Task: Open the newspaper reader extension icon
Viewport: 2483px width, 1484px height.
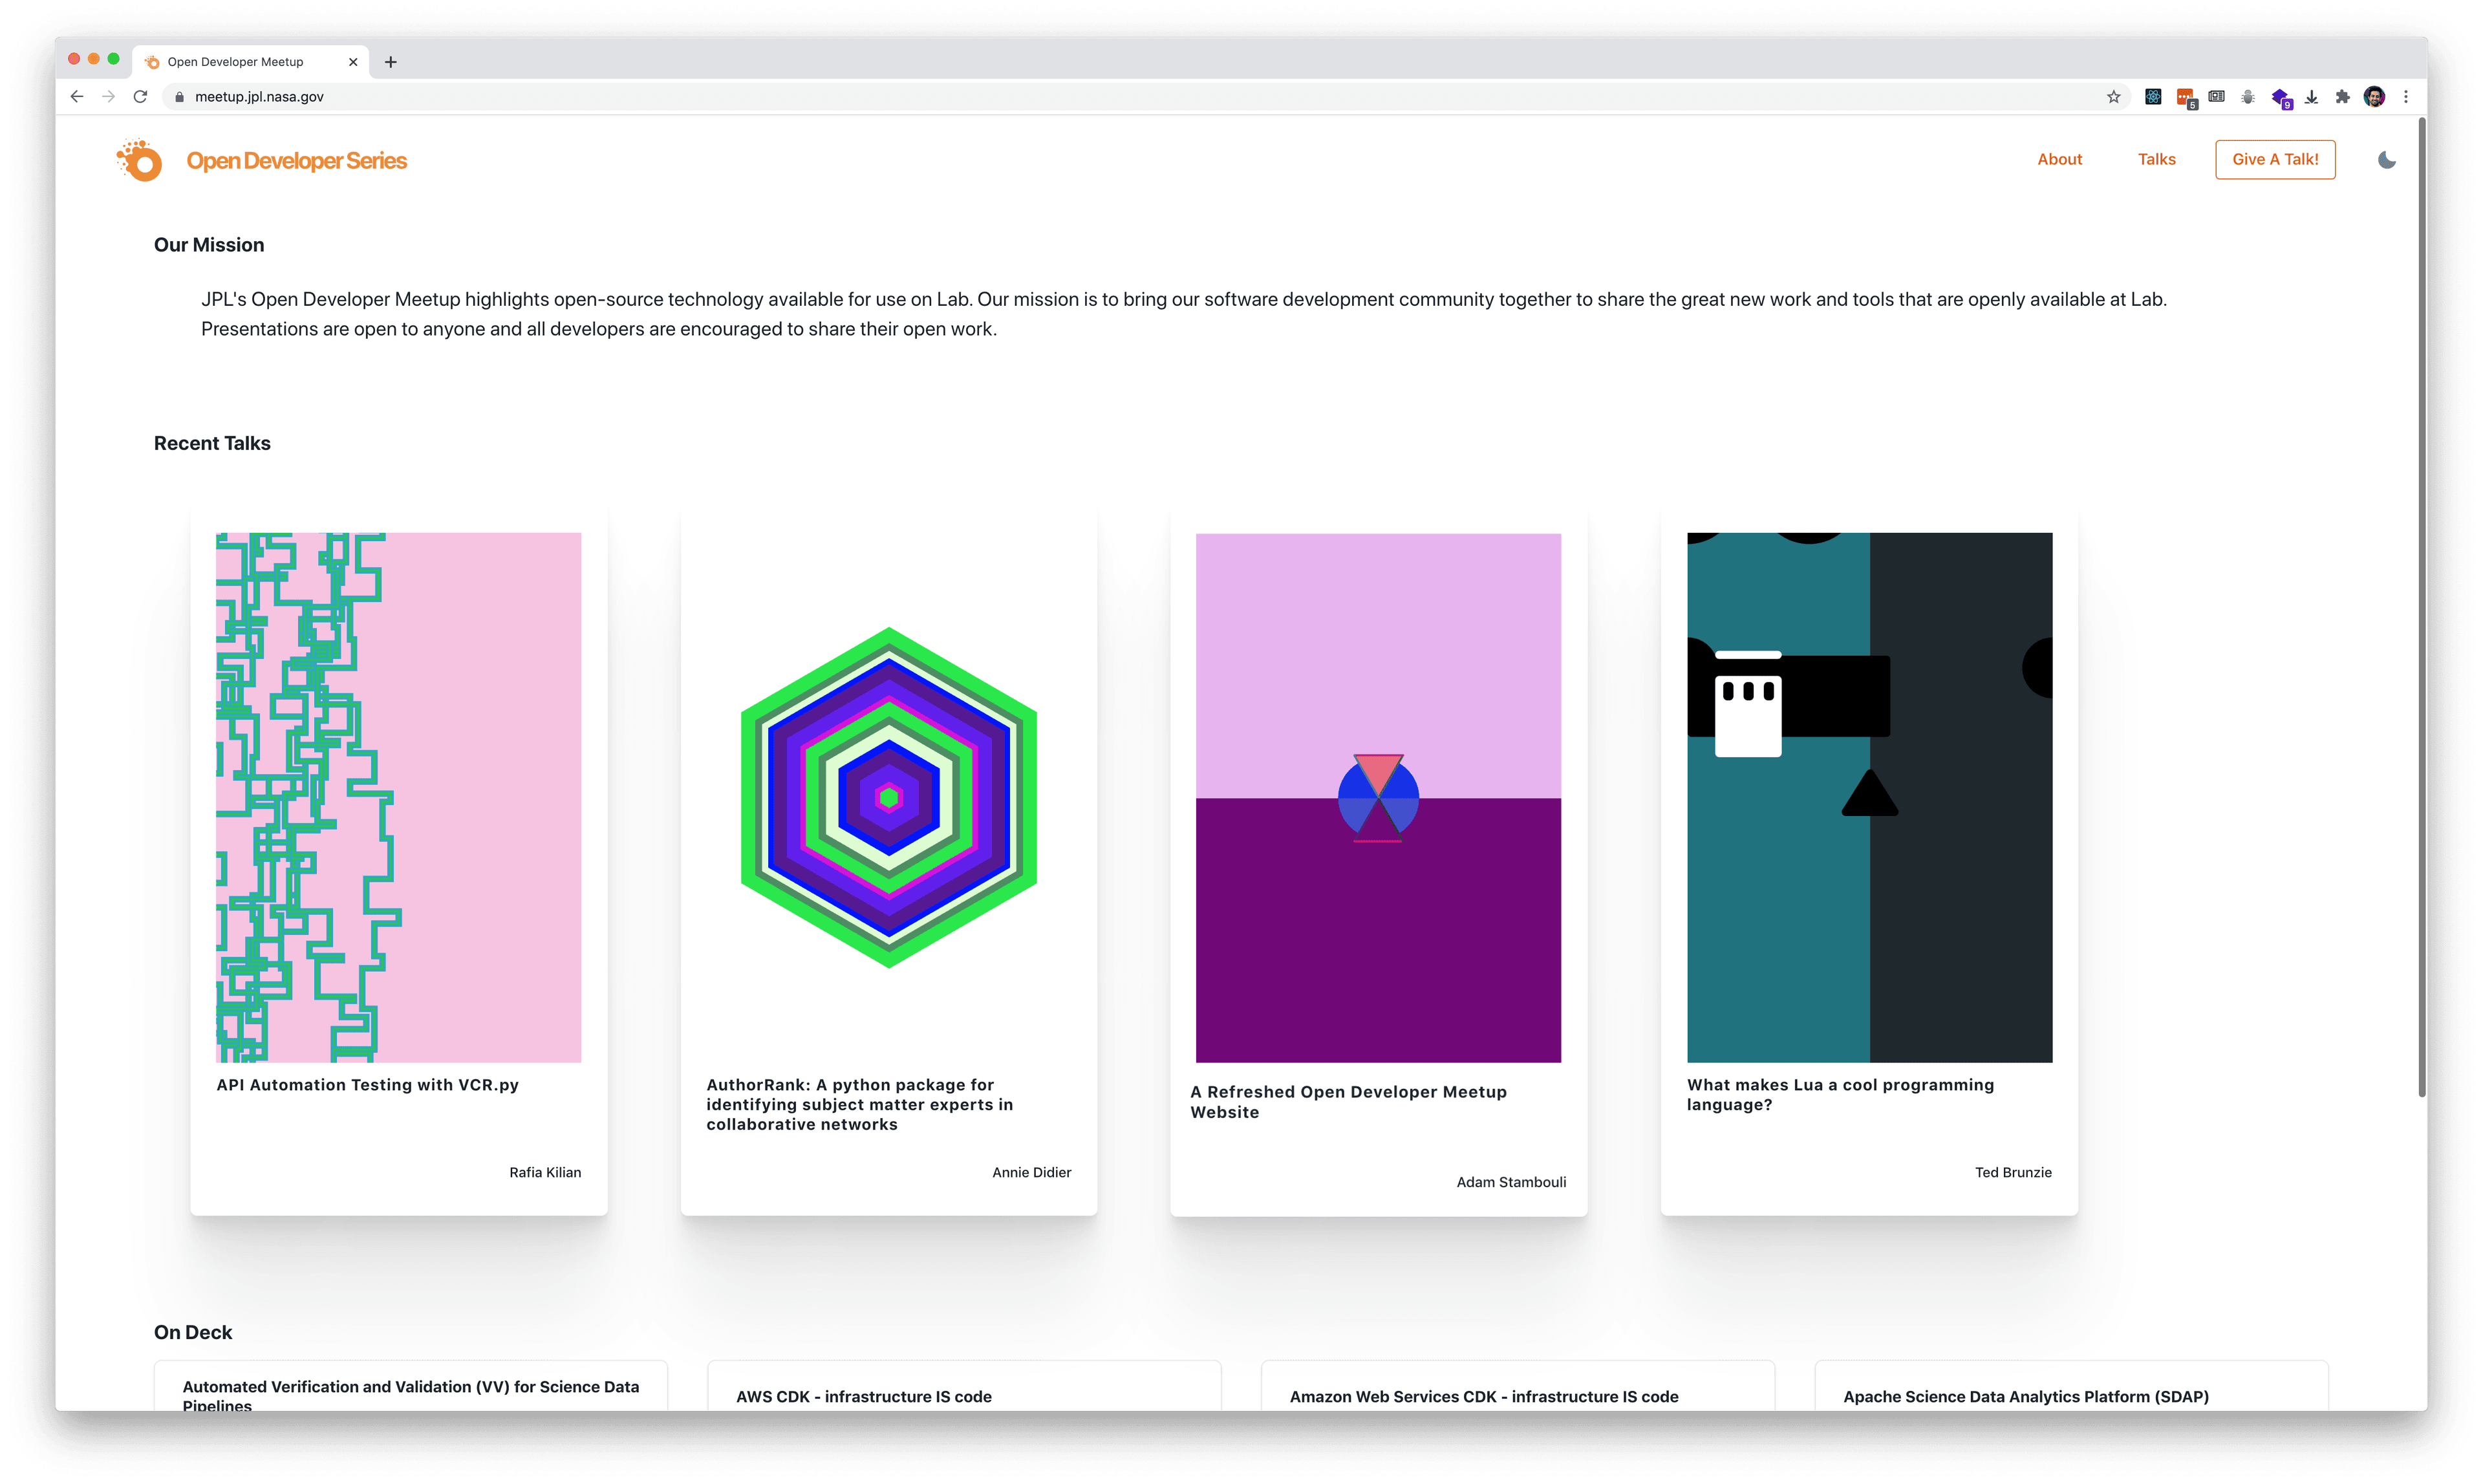Action: (2217, 97)
